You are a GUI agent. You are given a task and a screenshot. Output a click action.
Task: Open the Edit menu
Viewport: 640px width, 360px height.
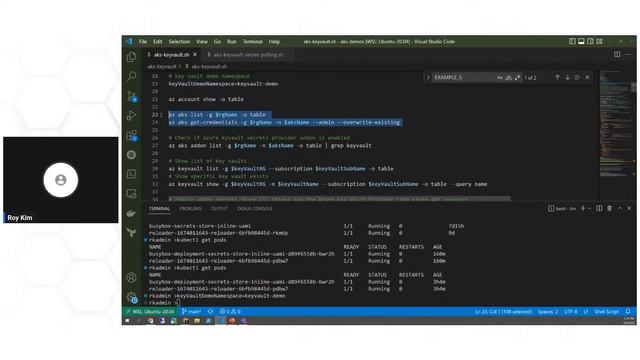click(x=158, y=41)
